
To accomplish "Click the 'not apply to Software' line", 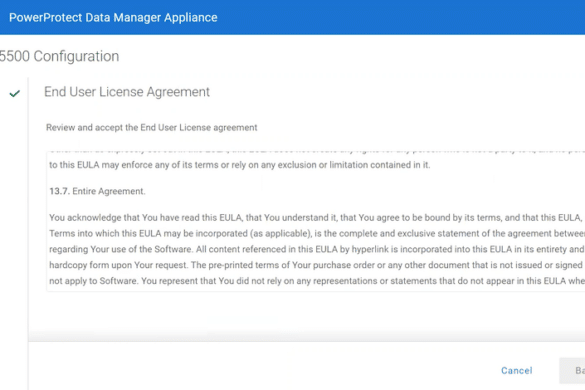I will click(317, 281).
